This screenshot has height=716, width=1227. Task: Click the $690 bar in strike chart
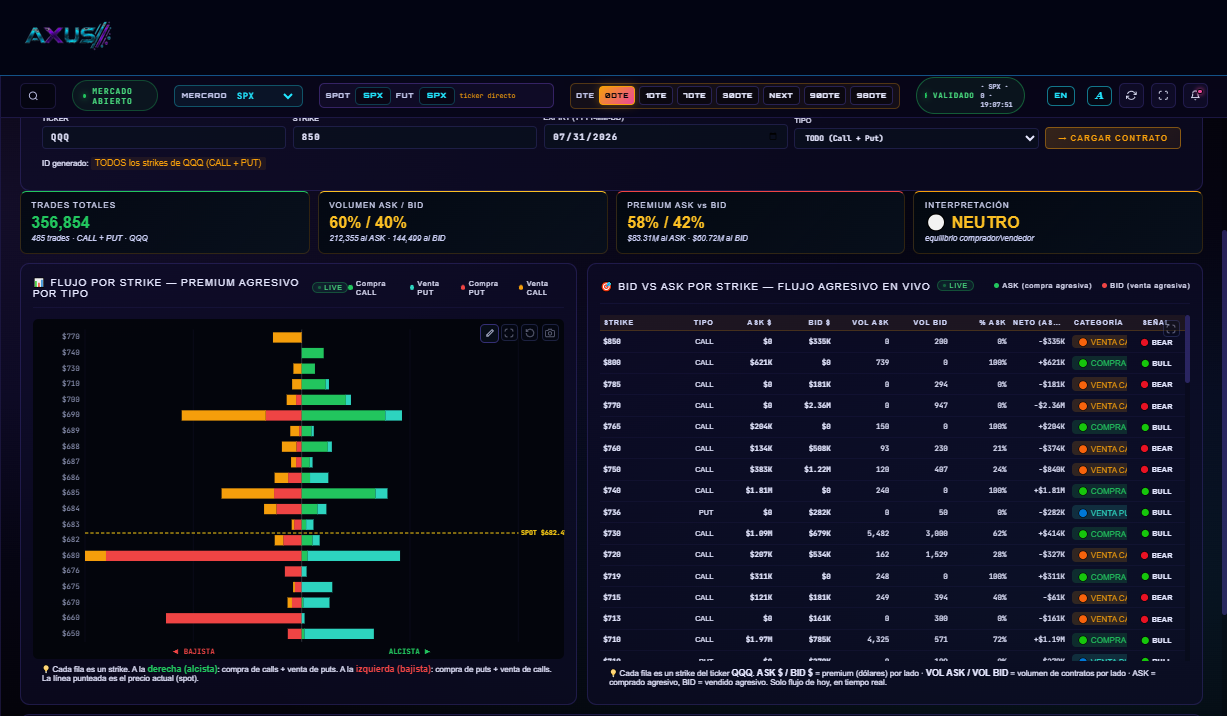[292, 415]
